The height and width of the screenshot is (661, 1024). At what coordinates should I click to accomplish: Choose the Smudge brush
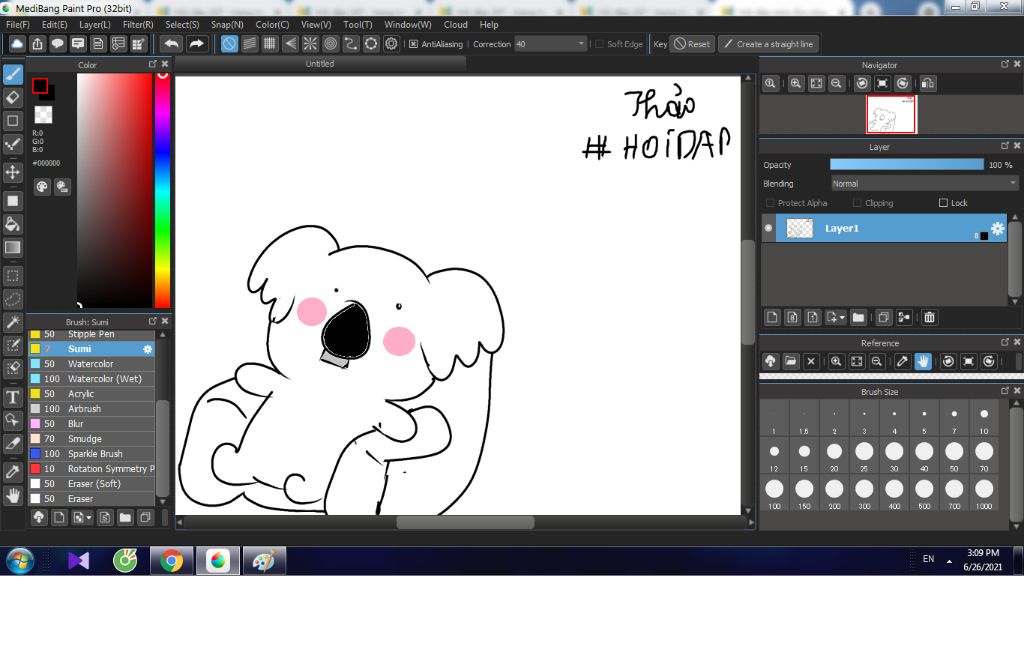91,439
